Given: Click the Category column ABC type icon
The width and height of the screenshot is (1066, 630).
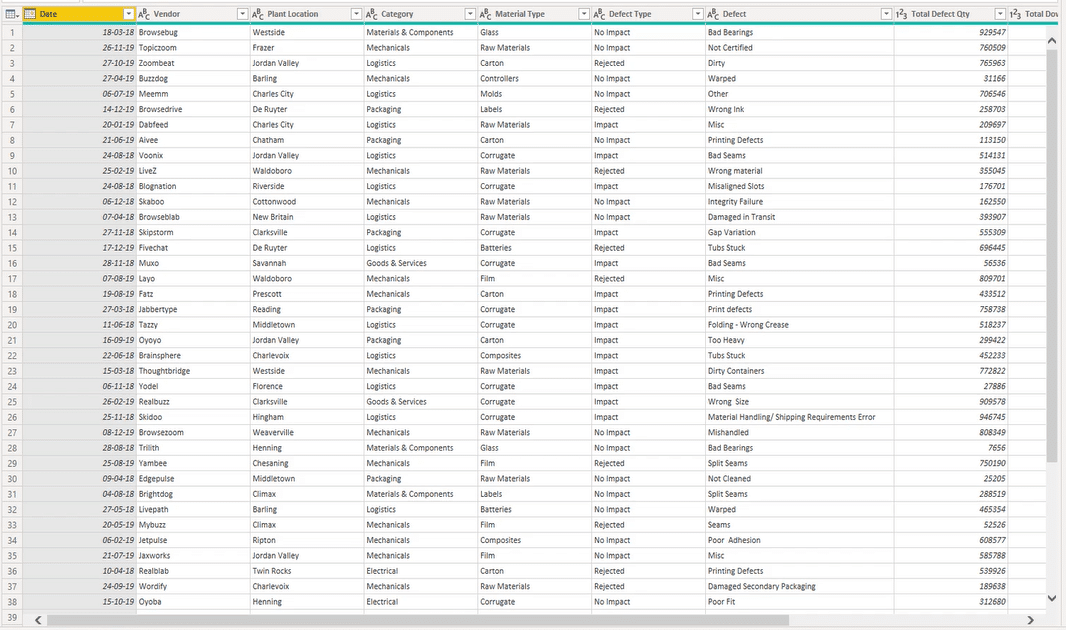Looking at the screenshot, I should tap(372, 14).
